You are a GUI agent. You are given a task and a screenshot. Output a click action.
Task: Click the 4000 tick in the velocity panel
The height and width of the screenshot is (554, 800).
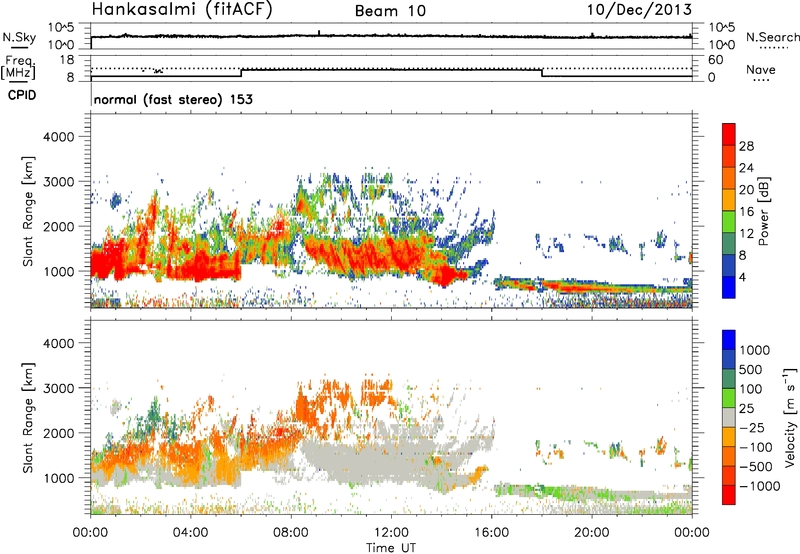58,343
